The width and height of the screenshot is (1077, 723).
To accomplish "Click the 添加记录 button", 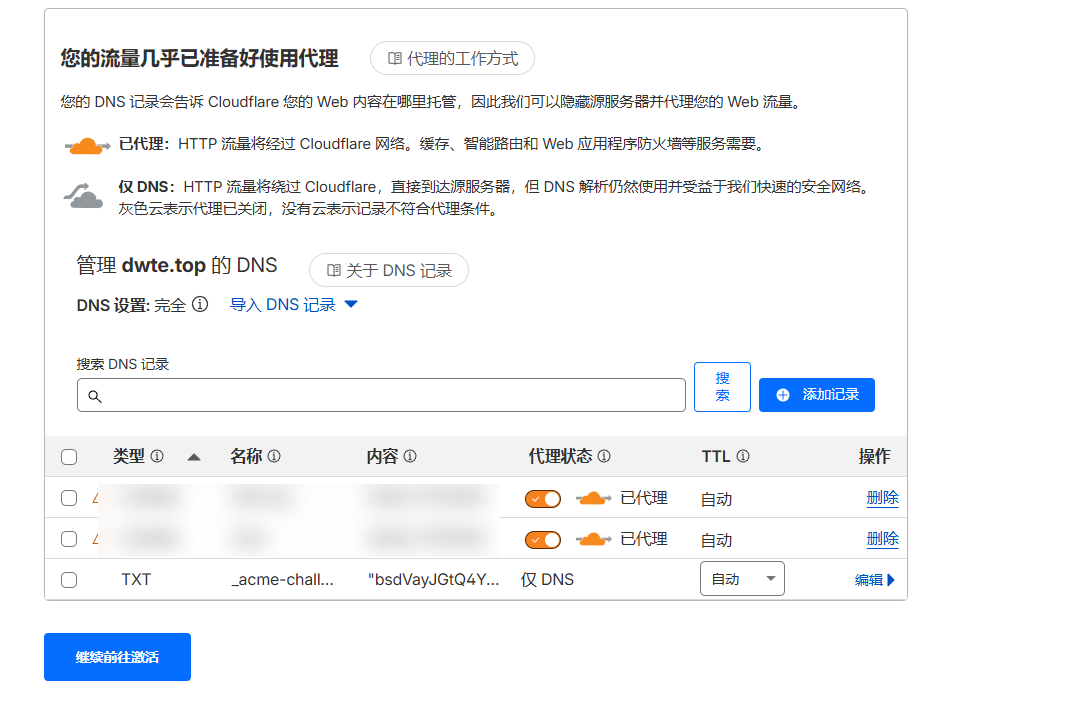I will click(817, 395).
